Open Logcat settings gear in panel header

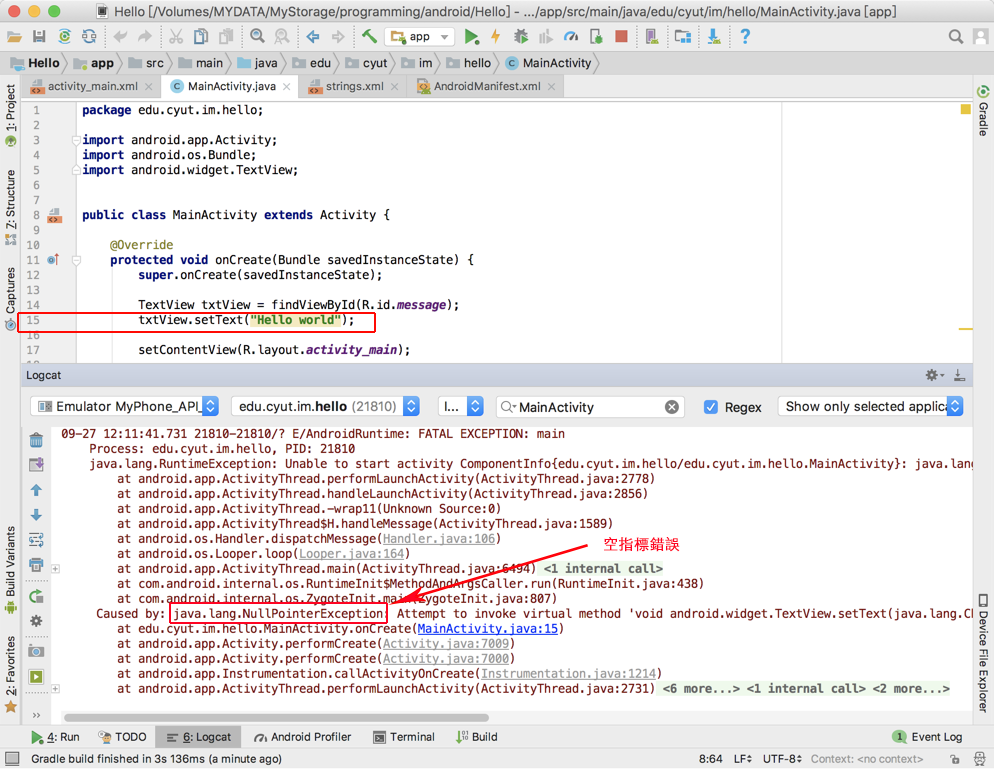point(934,375)
